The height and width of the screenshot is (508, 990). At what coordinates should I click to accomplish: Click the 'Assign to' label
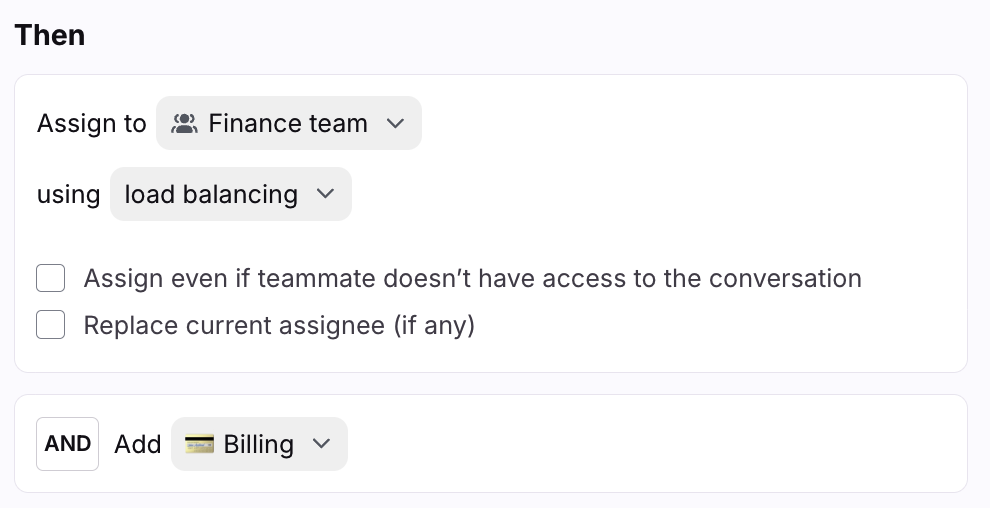(91, 124)
